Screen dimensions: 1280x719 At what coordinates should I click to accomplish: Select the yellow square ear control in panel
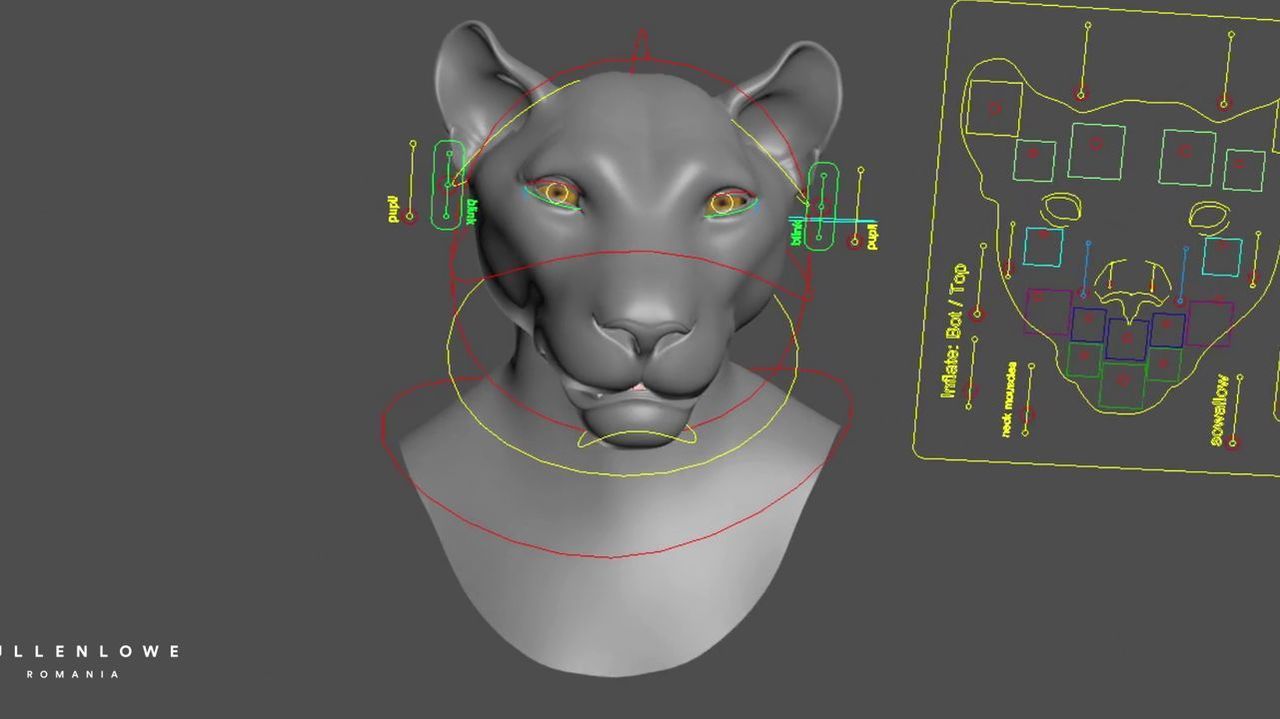pos(995,108)
